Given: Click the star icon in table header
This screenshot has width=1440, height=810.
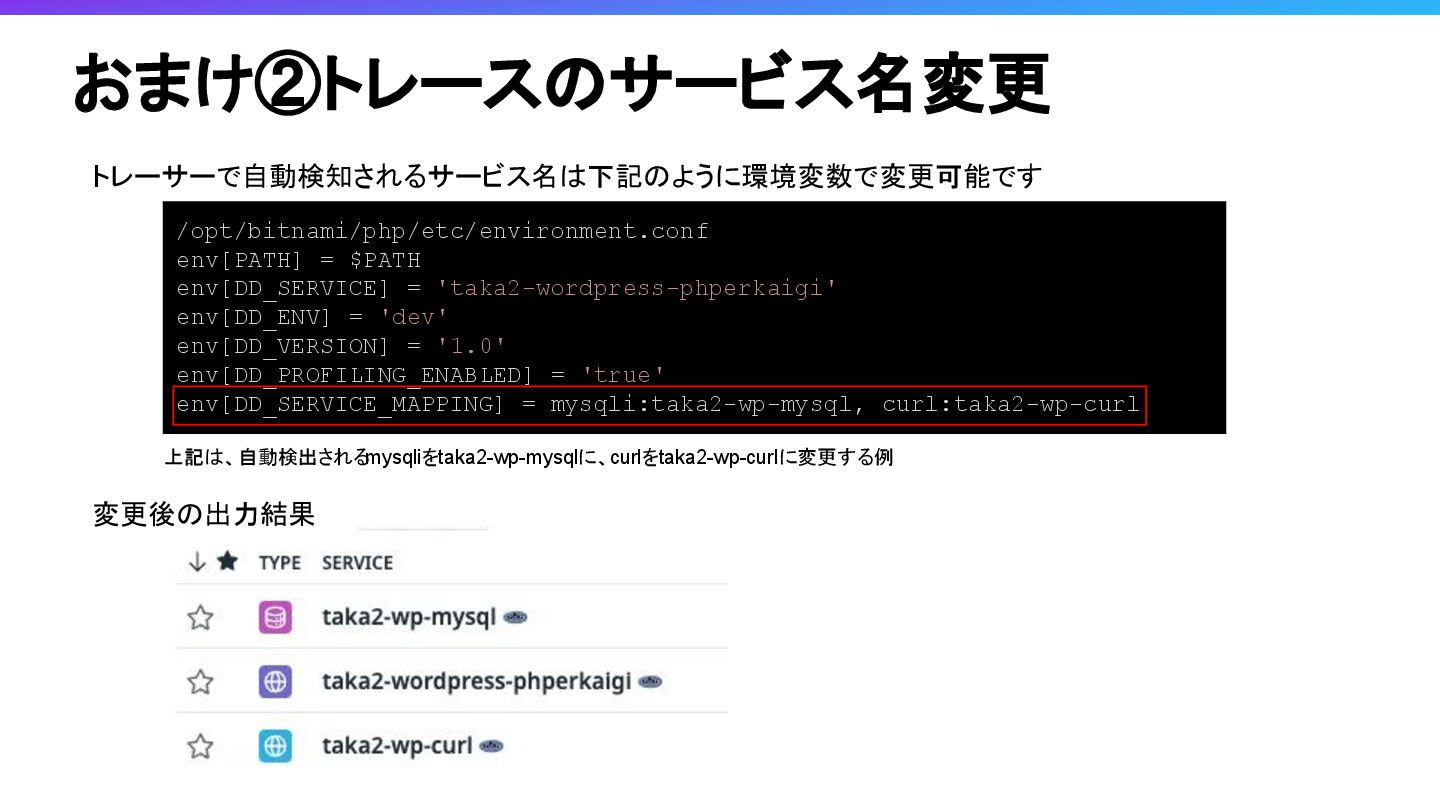Looking at the screenshot, I should pyautogui.click(x=228, y=561).
